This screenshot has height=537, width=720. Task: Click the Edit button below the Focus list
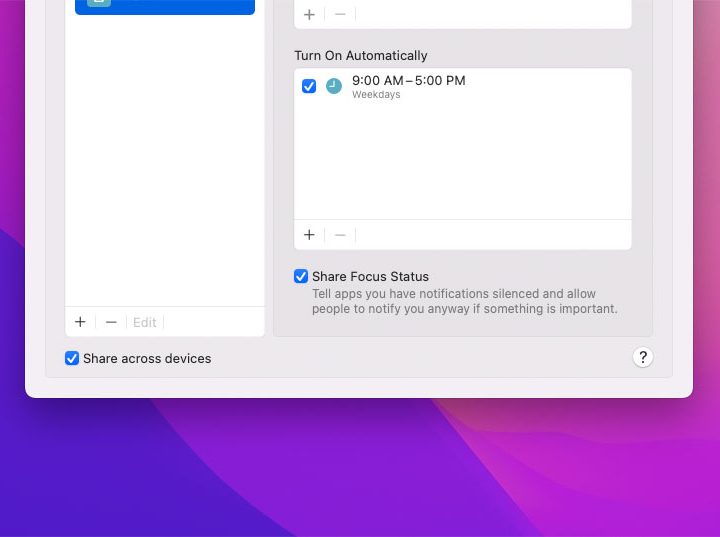145,322
